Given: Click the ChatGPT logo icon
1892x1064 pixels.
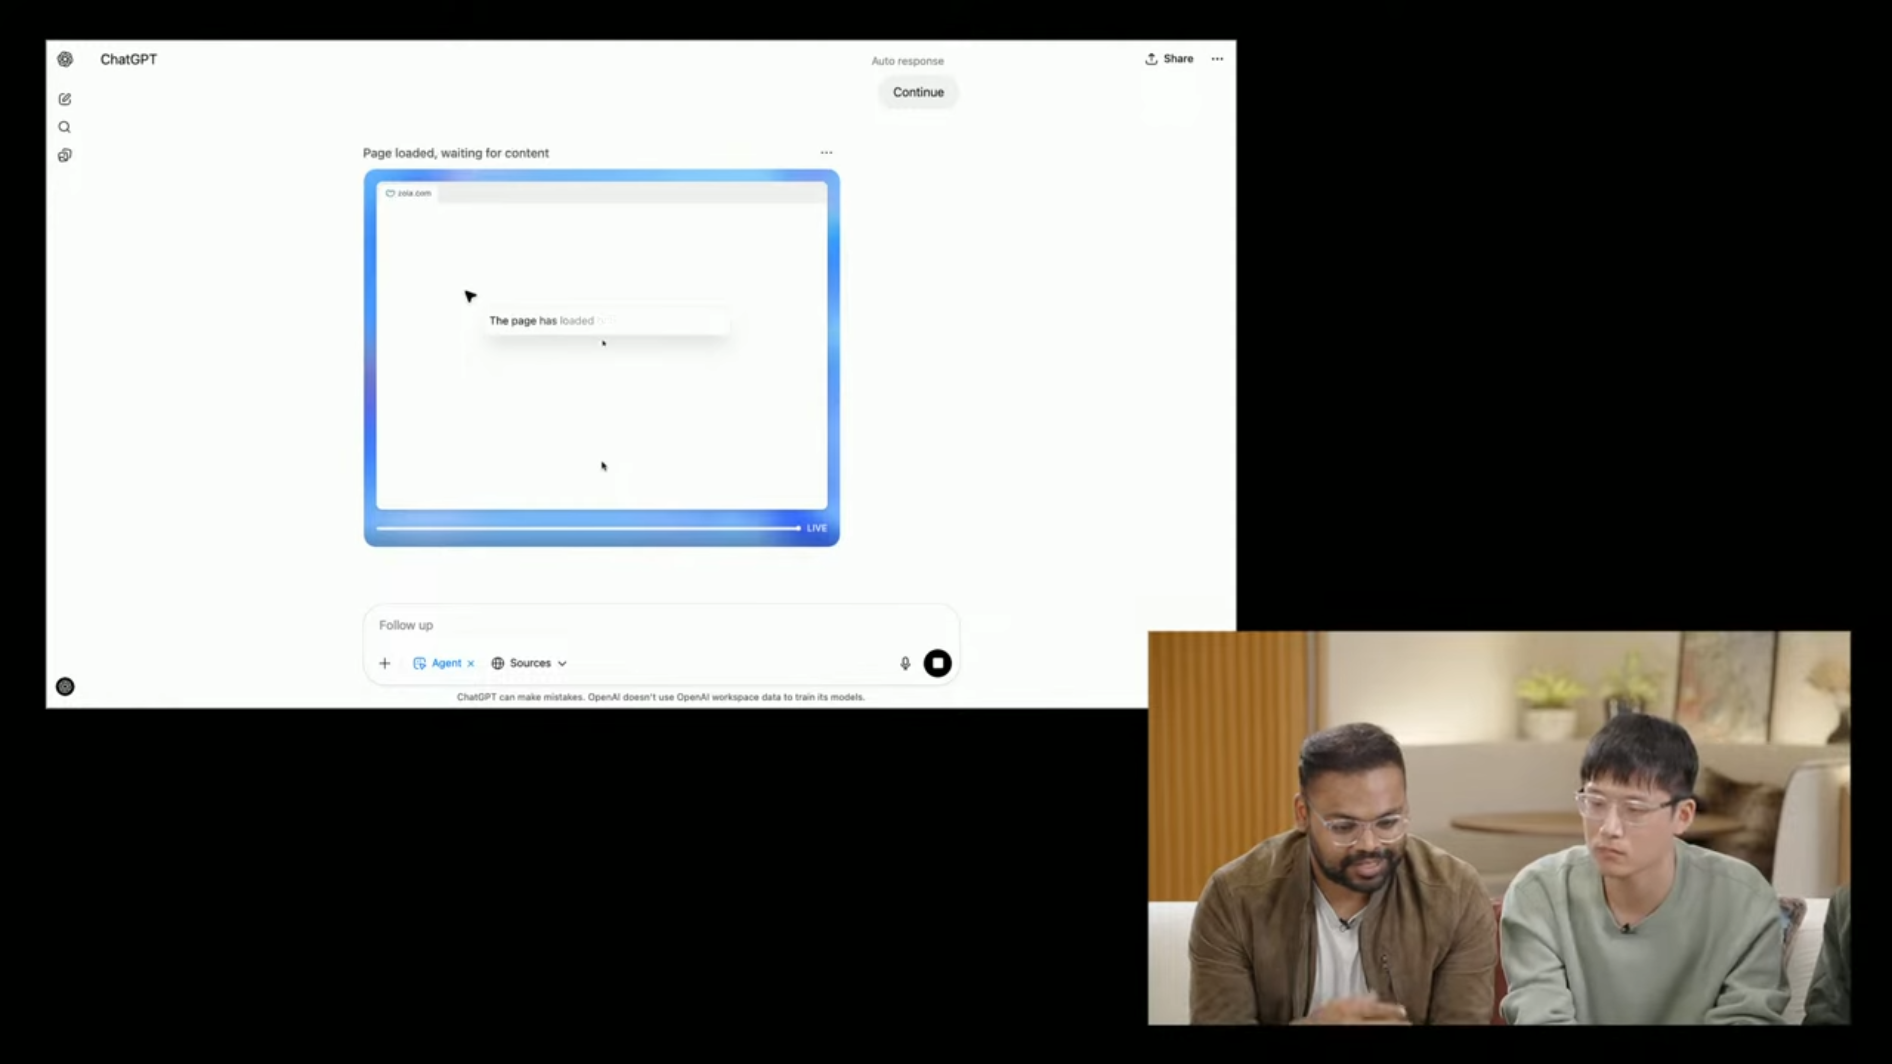Looking at the screenshot, I should 65,59.
